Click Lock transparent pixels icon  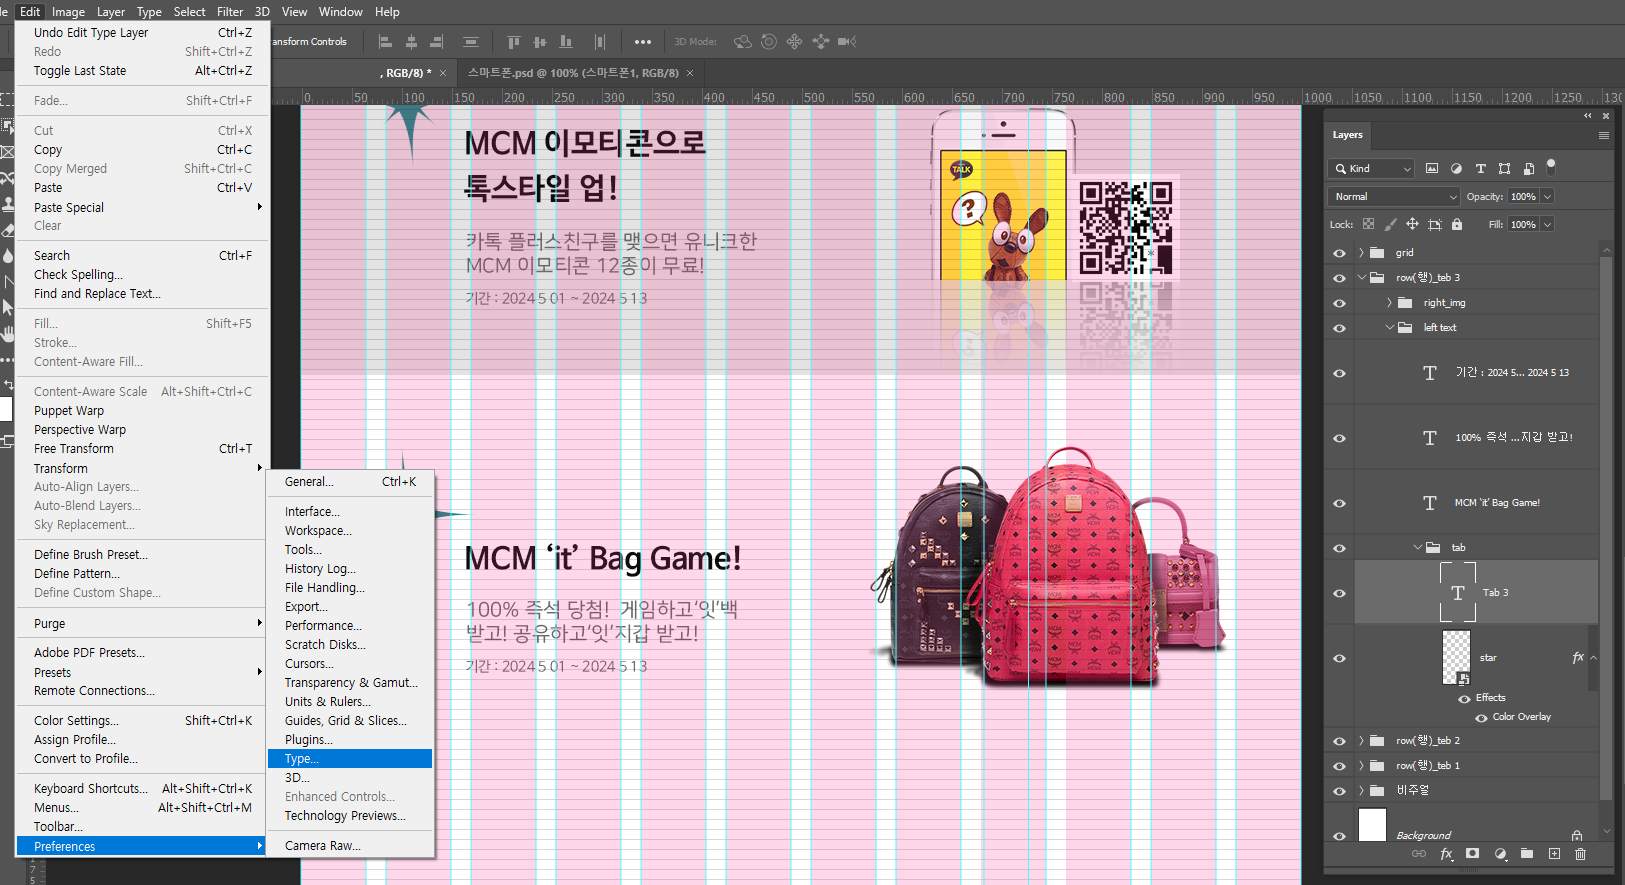click(1368, 224)
